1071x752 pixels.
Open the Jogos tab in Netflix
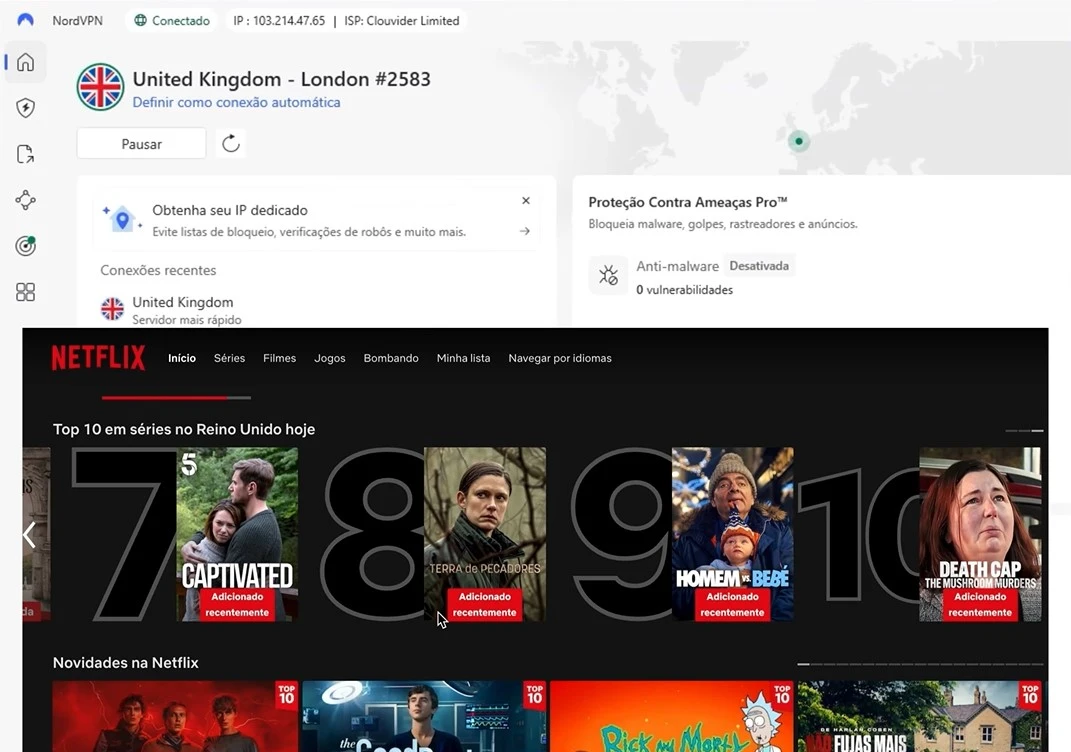coord(330,358)
